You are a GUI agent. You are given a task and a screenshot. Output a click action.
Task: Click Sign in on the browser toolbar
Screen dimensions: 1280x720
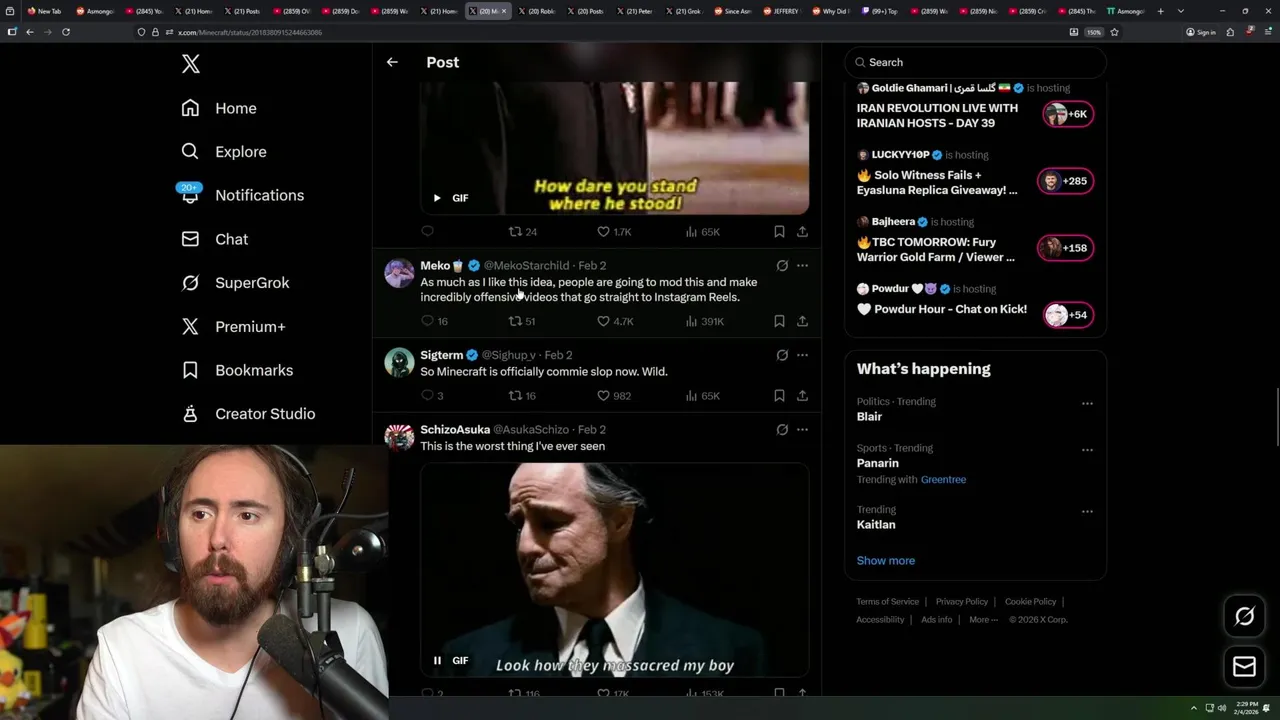point(1201,32)
